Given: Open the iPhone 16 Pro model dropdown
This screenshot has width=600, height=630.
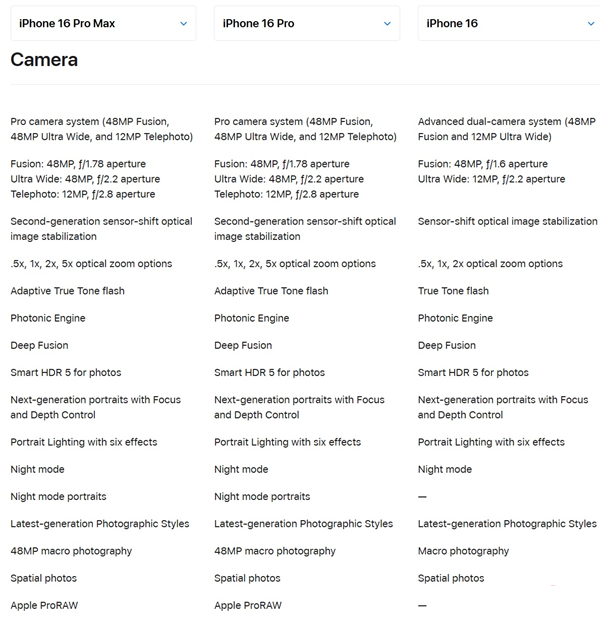Looking at the screenshot, I should (307, 23).
